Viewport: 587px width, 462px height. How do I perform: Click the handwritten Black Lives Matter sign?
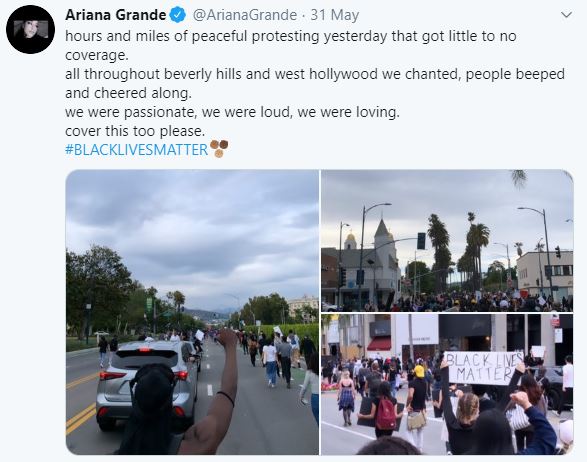tap(483, 368)
